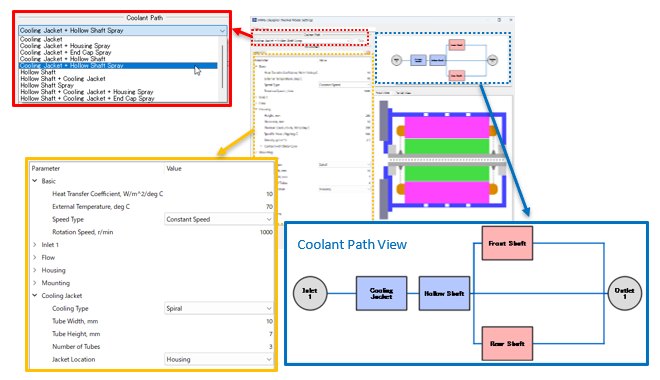Open the Coolant Path combo box arrow
660x380 pixels.
click(x=222, y=31)
